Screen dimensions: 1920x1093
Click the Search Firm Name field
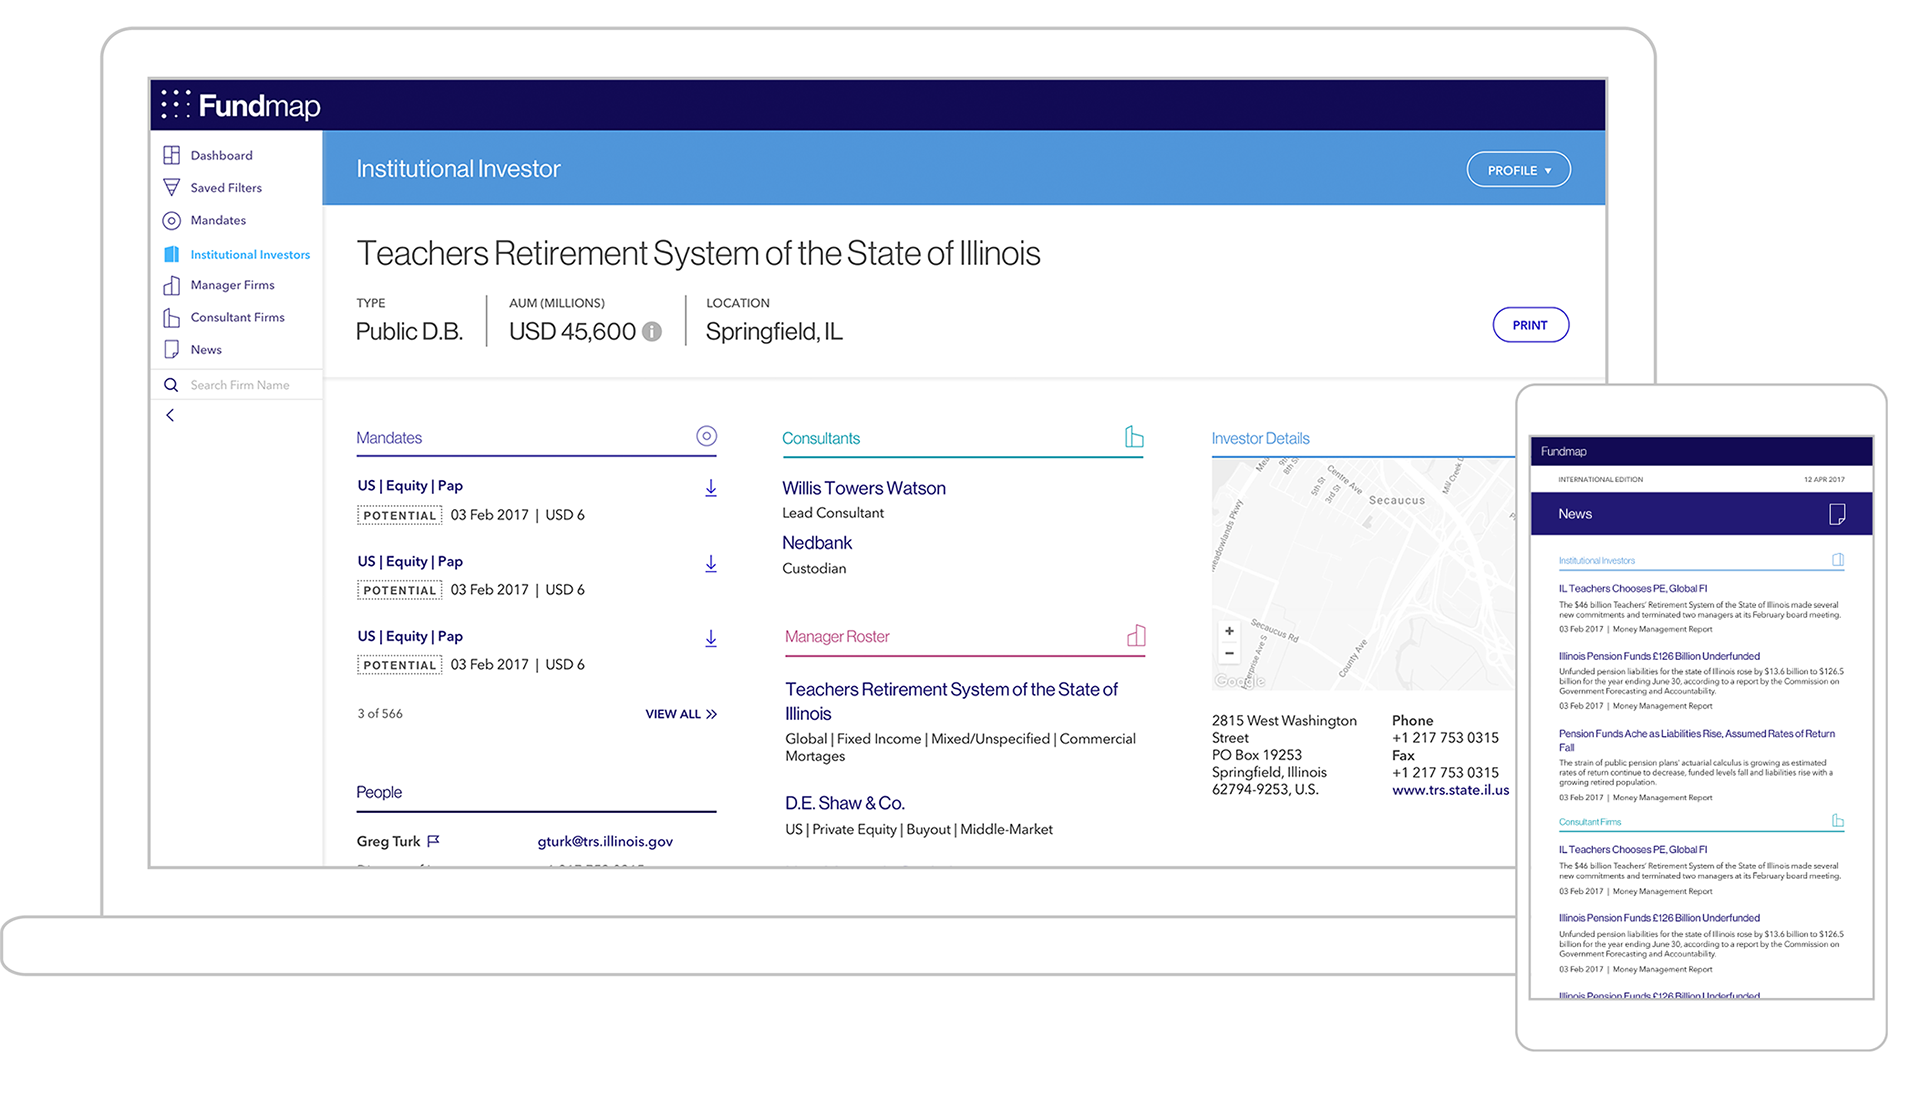click(x=240, y=385)
